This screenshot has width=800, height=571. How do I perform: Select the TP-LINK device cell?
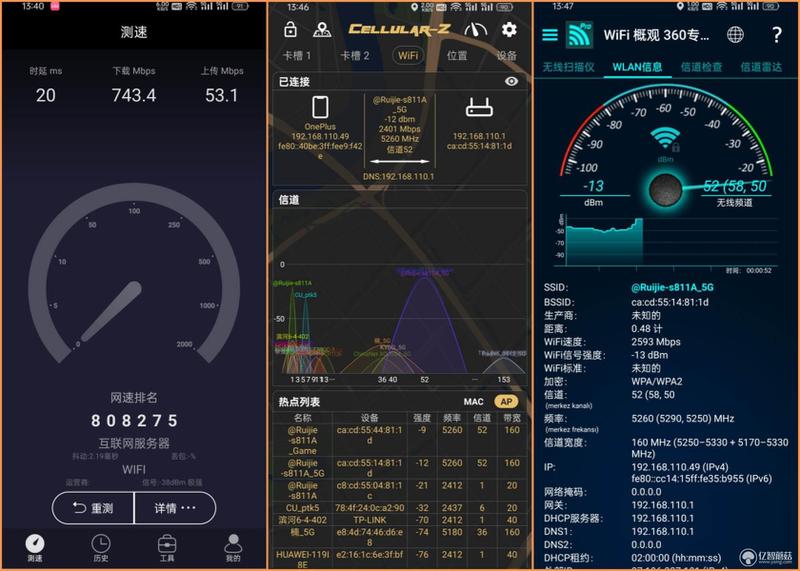(x=370, y=520)
